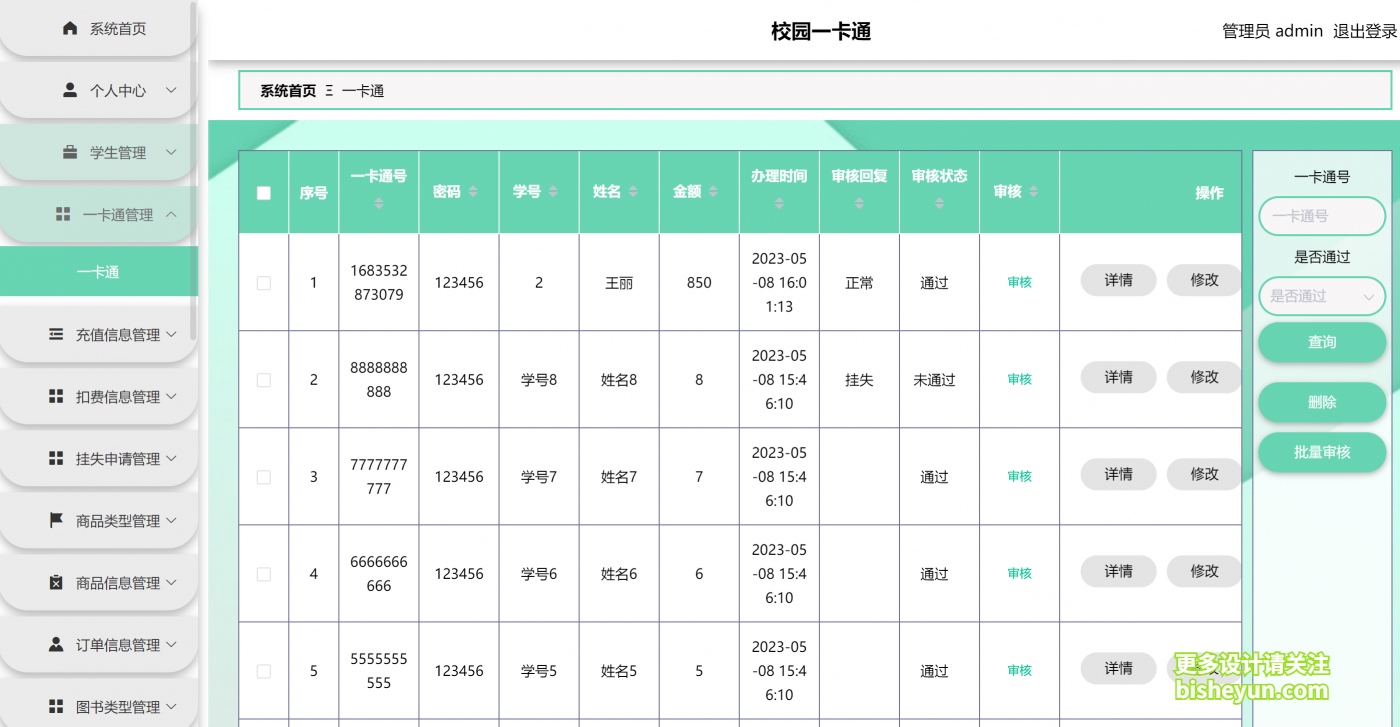The image size is (1400, 727).
Task: Click the 充值信息管理 list icon
Action: (55, 334)
